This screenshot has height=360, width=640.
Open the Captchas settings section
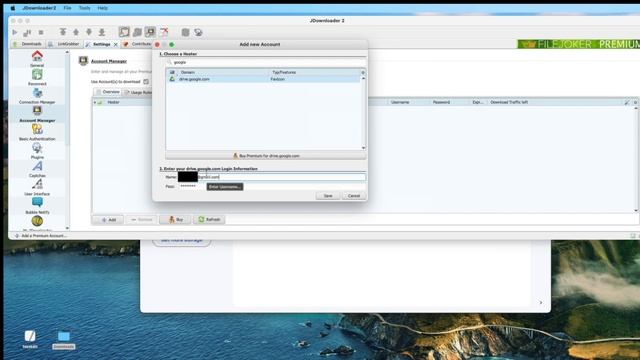point(37,169)
